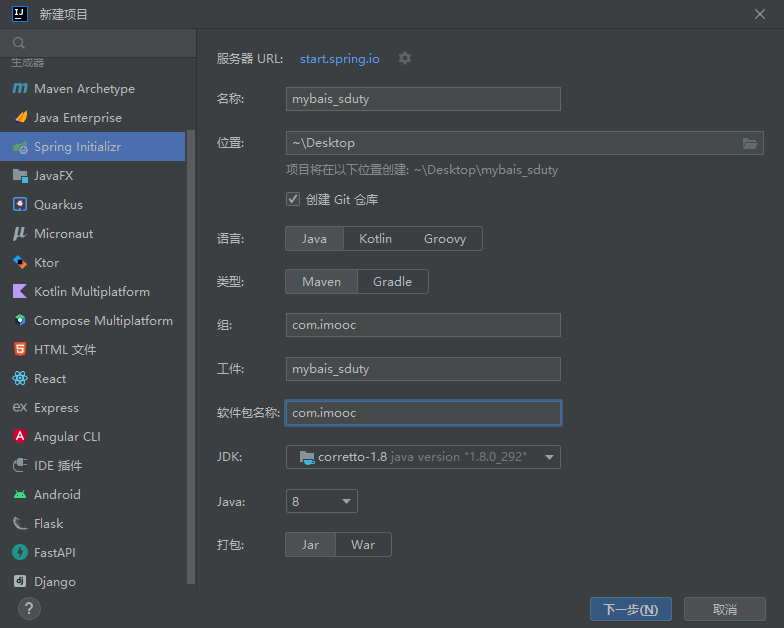784x628 pixels.
Task: Click the Ktor diamond icon
Action: [x=20, y=262]
